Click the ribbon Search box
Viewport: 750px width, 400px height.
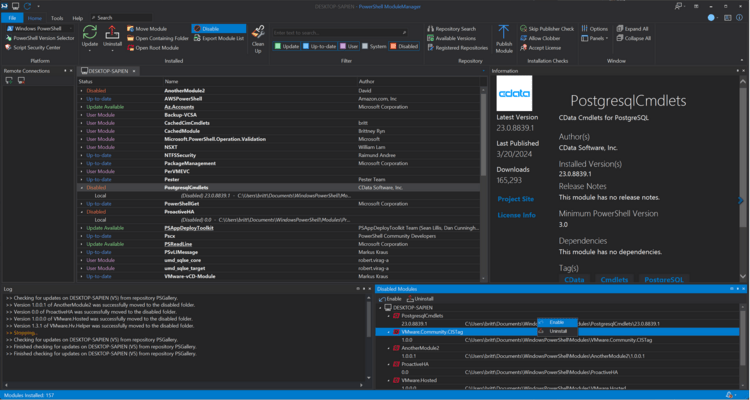point(121,18)
